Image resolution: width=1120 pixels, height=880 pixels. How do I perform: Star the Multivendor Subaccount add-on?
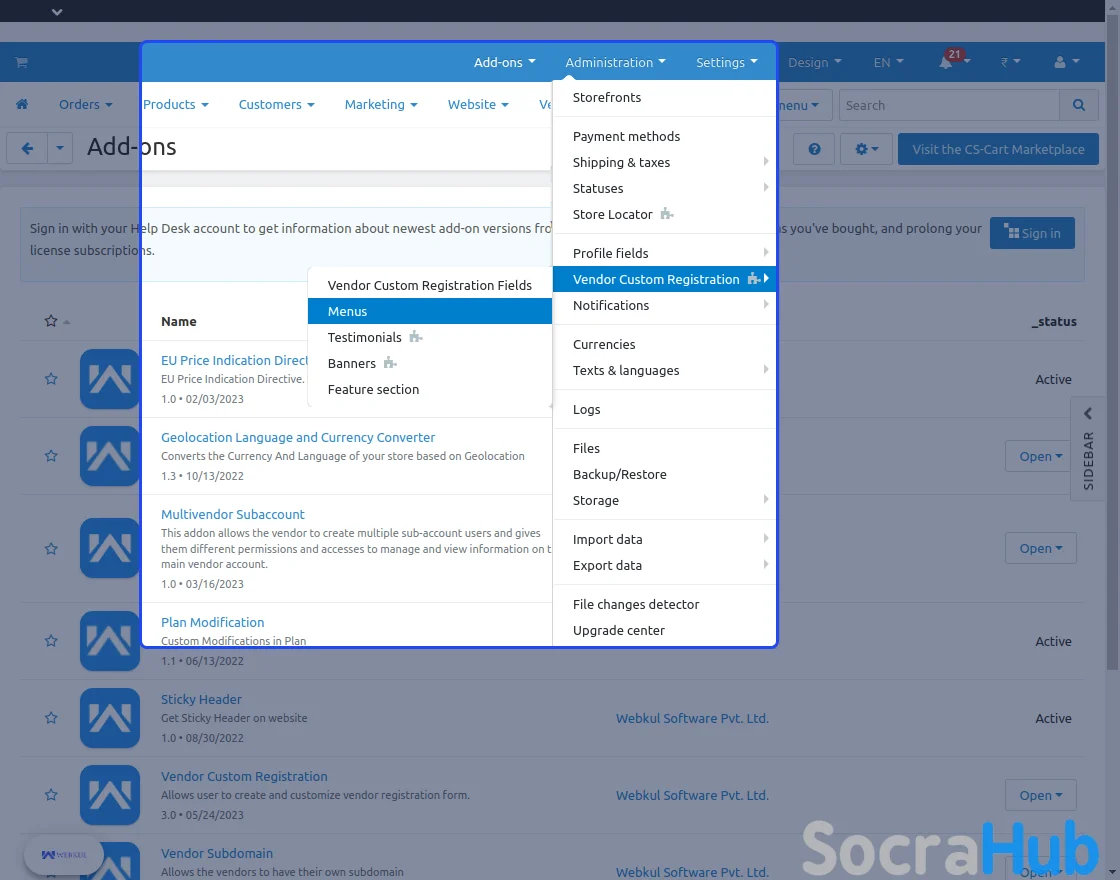pyautogui.click(x=51, y=549)
